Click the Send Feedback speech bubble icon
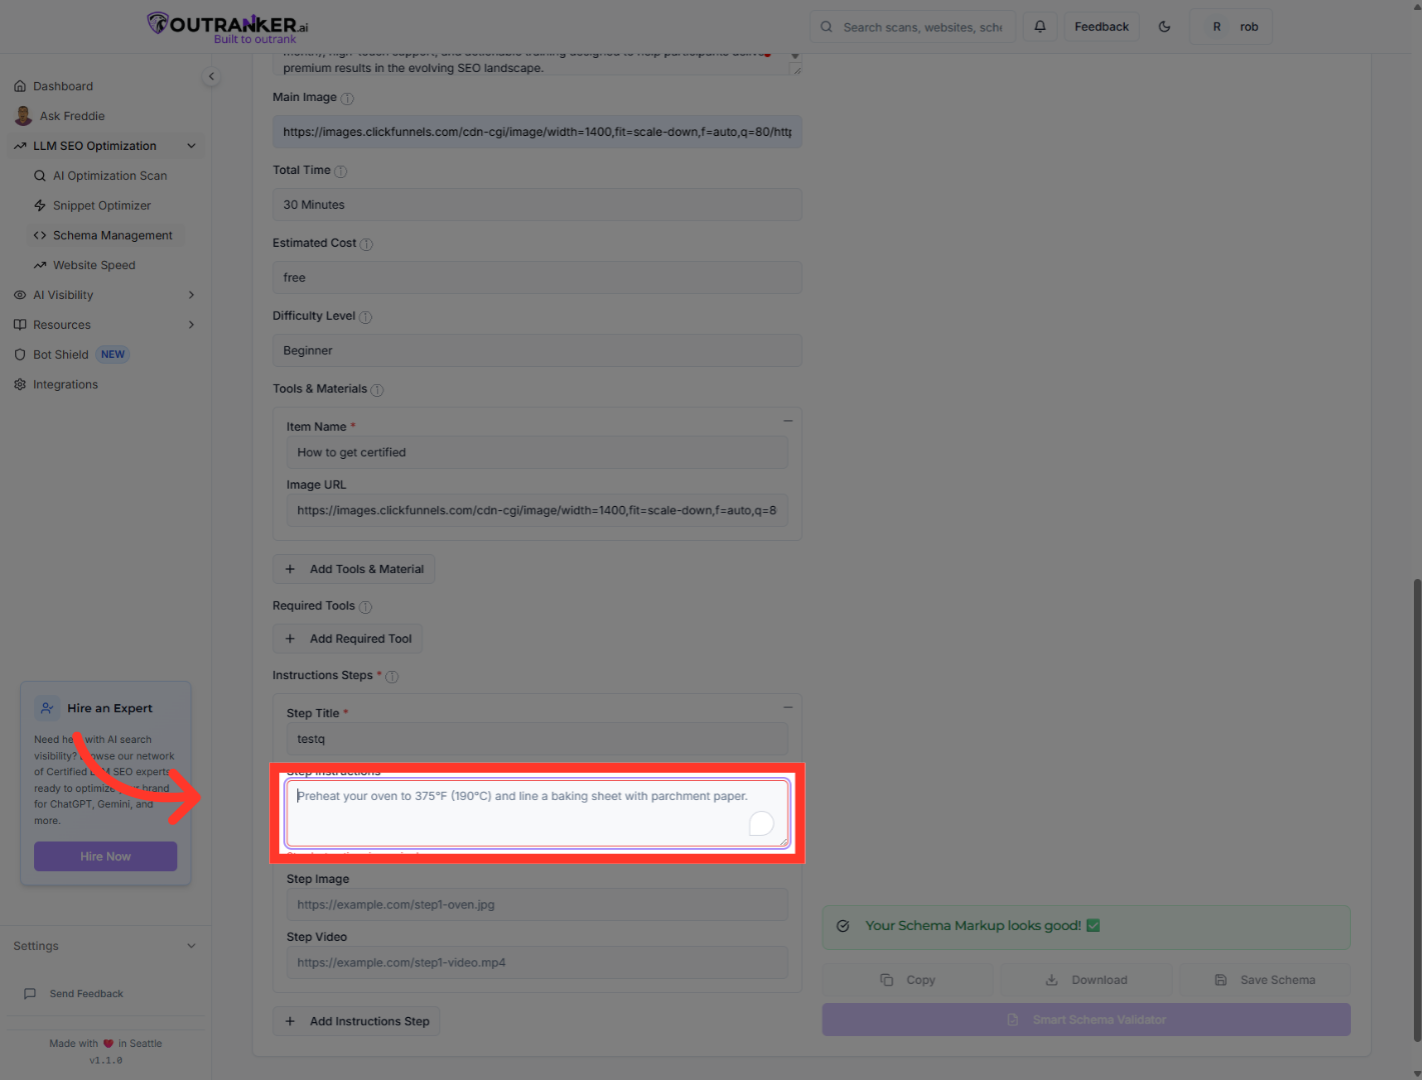The width and height of the screenshot is (1422, 1080). [x=30, y=994]
